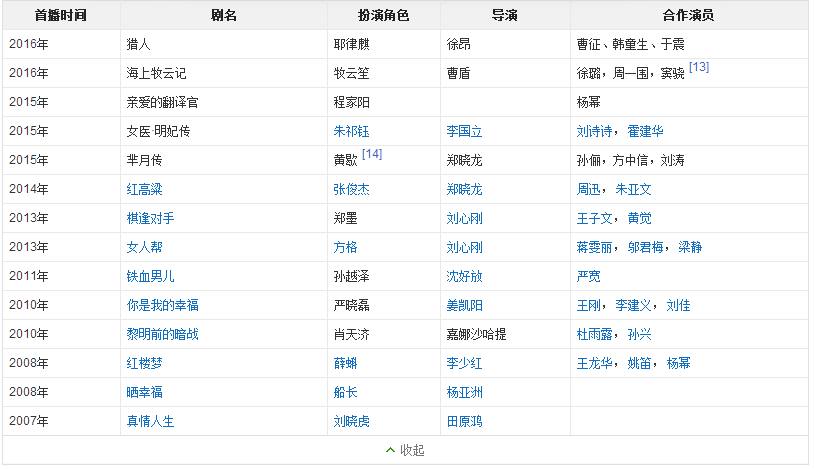Click the 薛蟠 role link

click(x=346, y=364)
